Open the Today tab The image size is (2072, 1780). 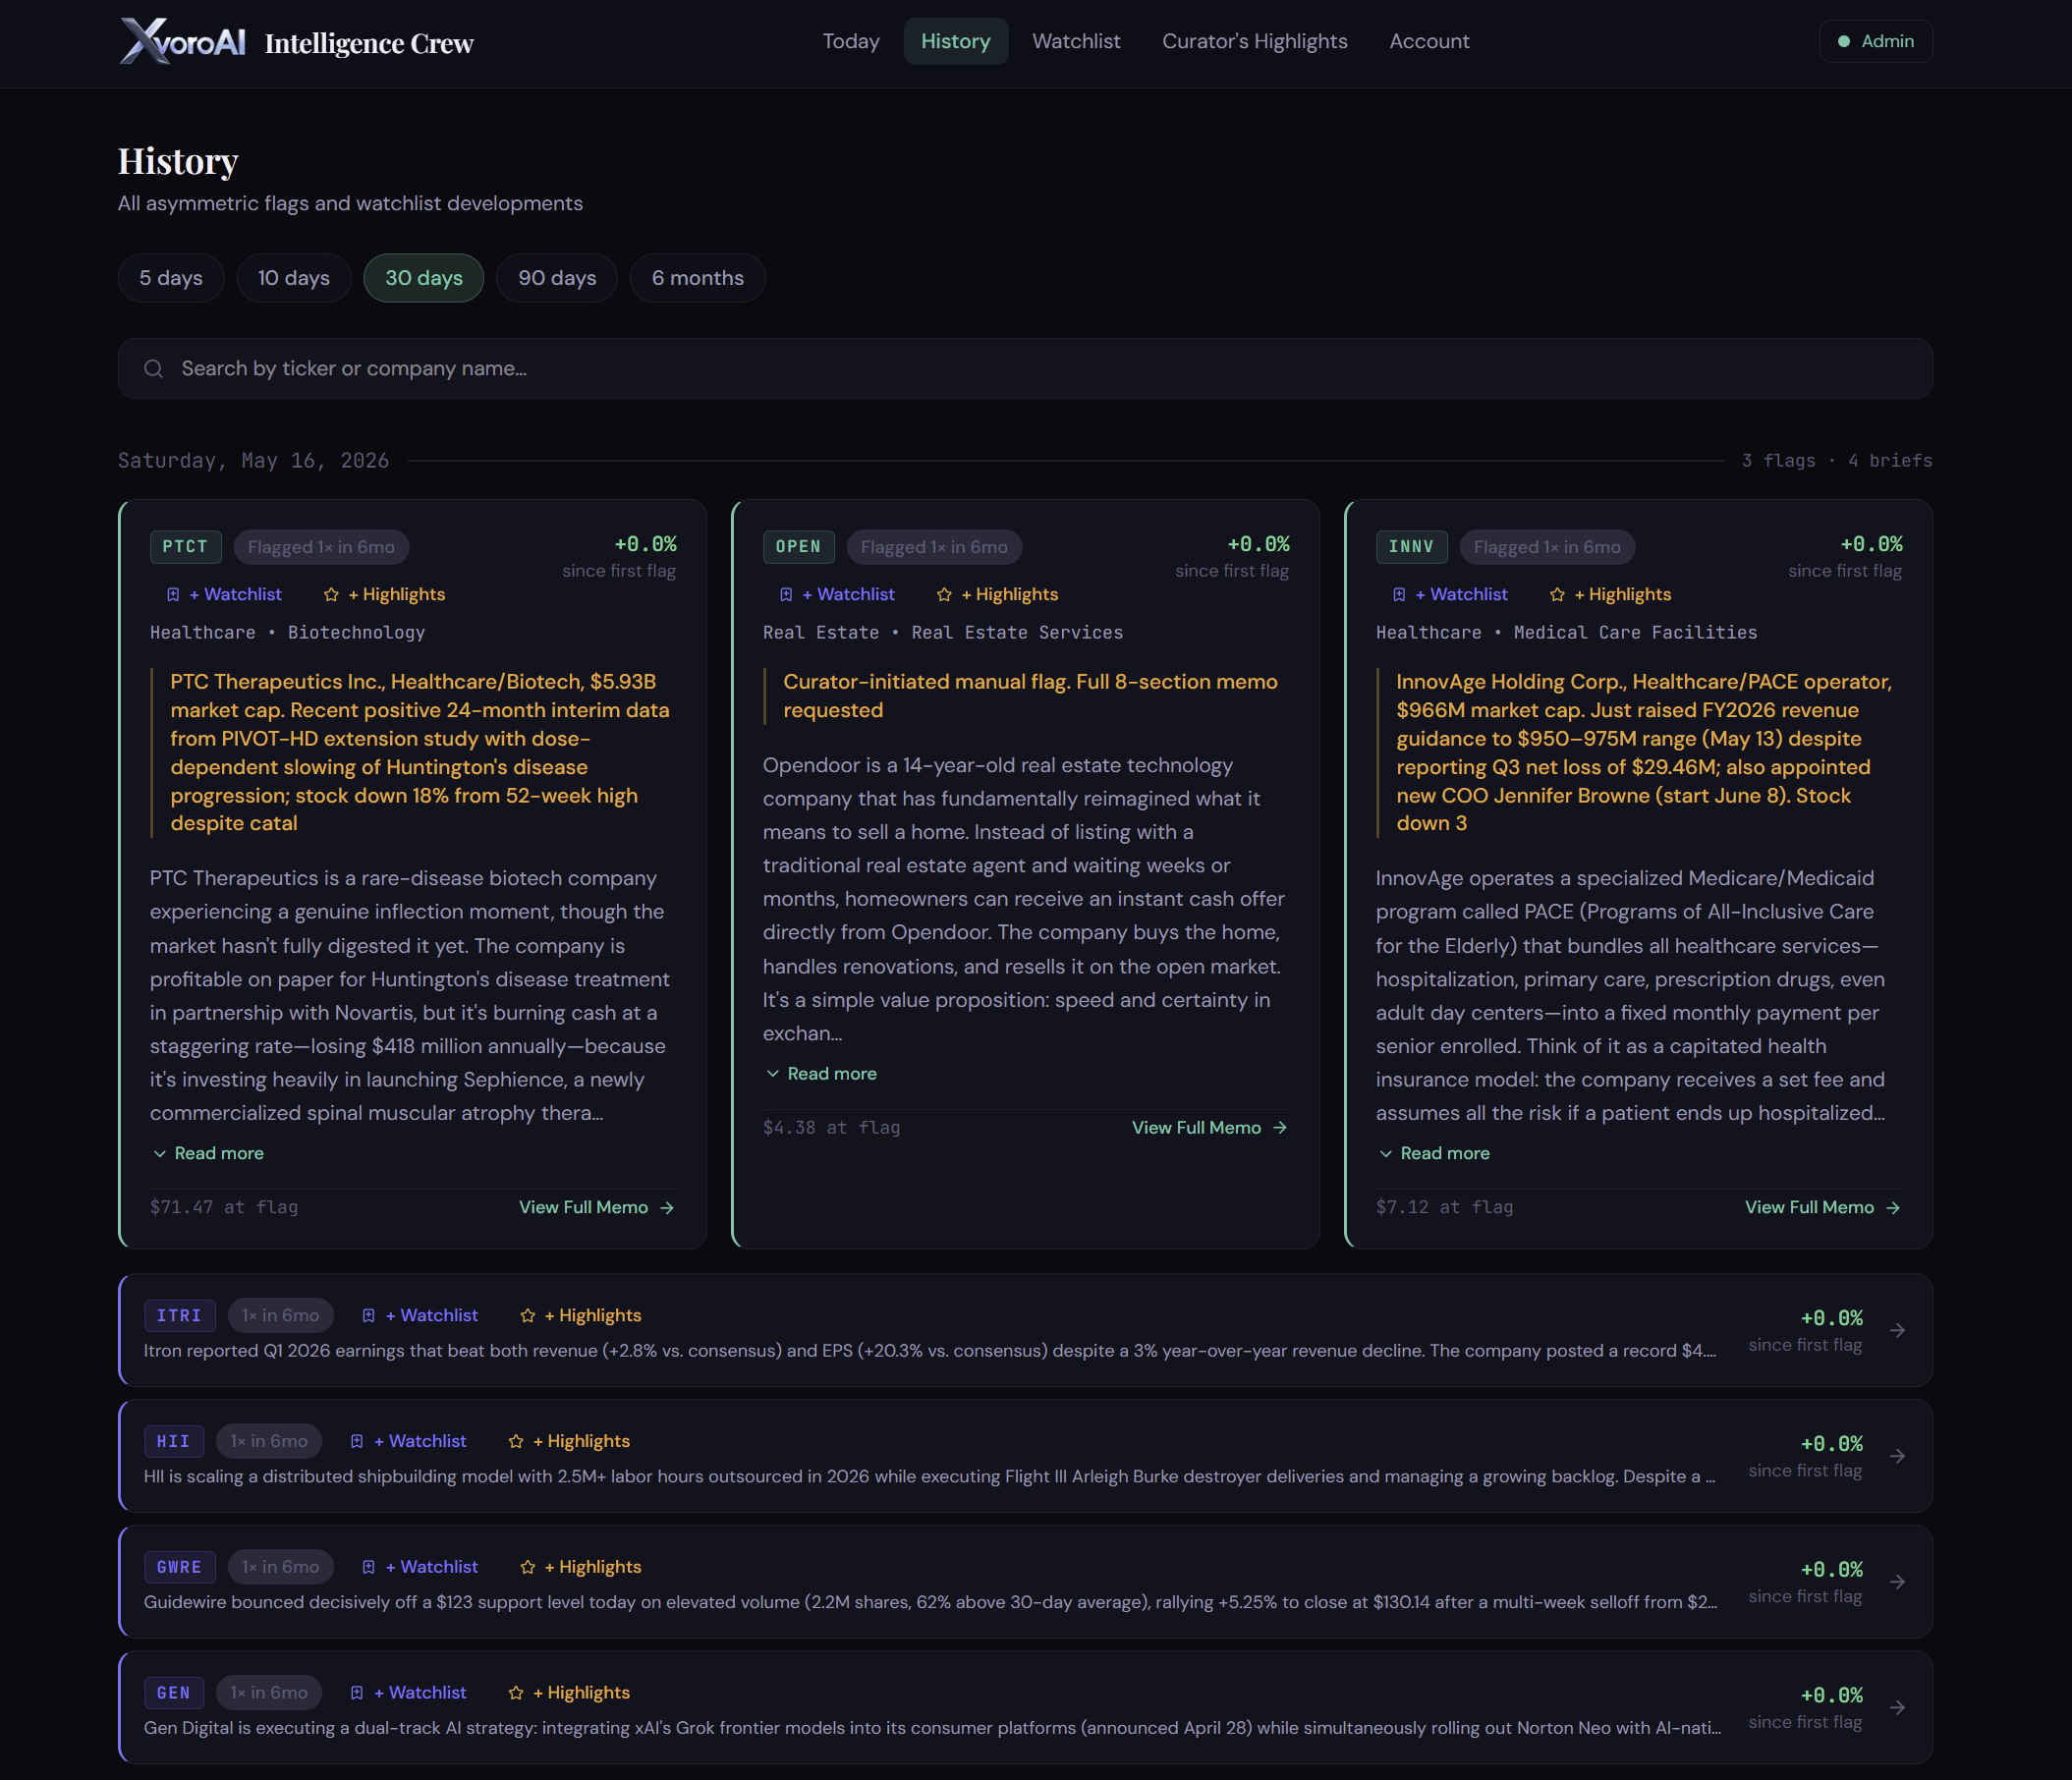(851, 42)
